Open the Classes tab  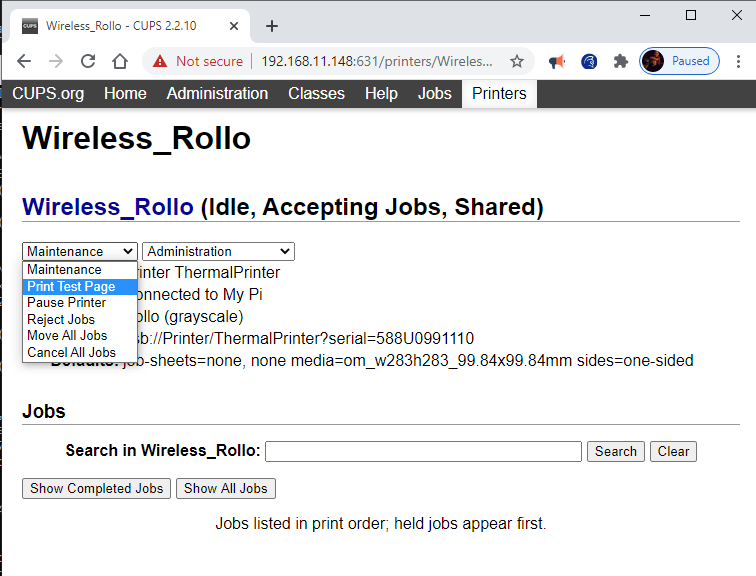click(316, 94)
